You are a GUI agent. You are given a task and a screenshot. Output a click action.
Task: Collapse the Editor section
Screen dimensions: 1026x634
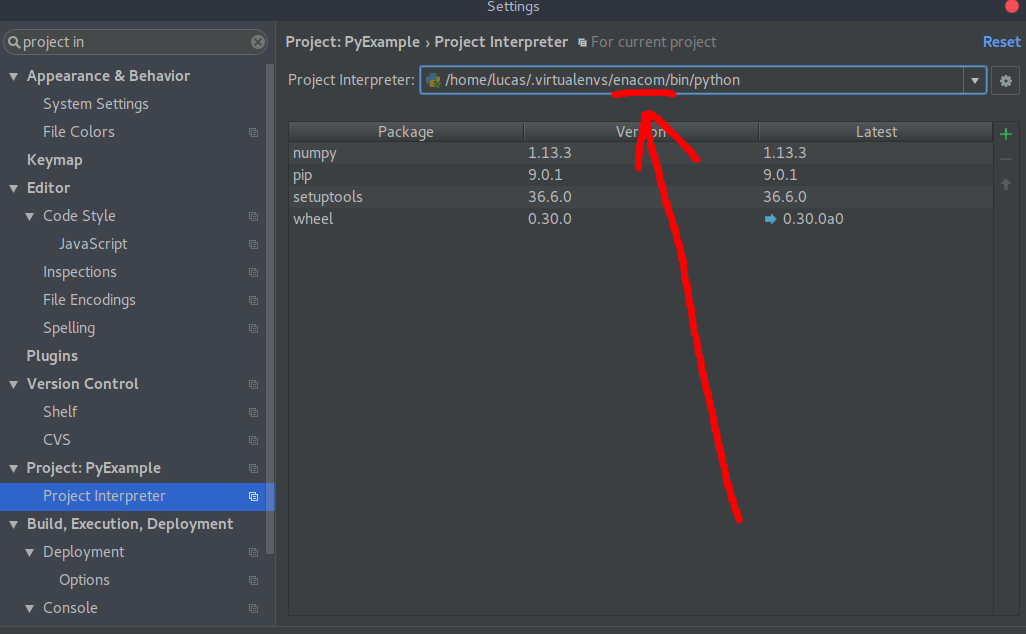click(x=13, y=188)
